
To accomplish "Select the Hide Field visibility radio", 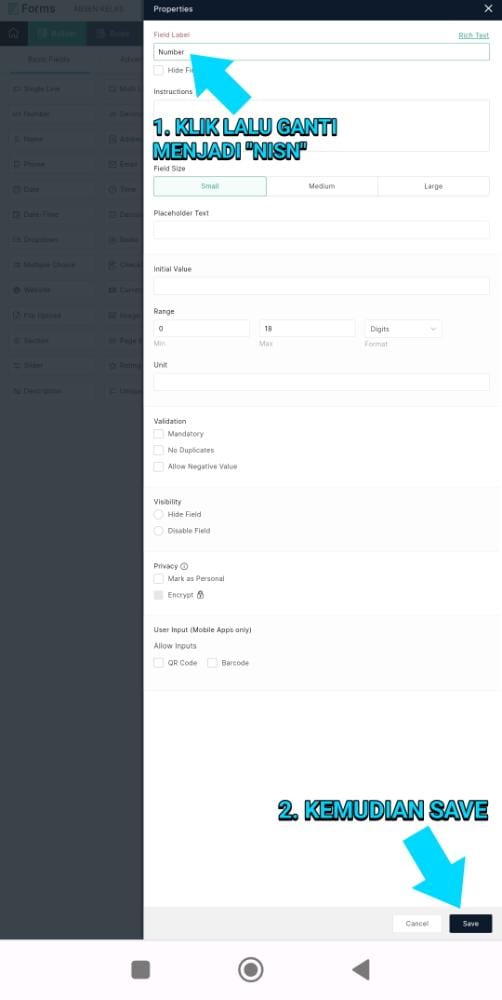I will (159, 515).
